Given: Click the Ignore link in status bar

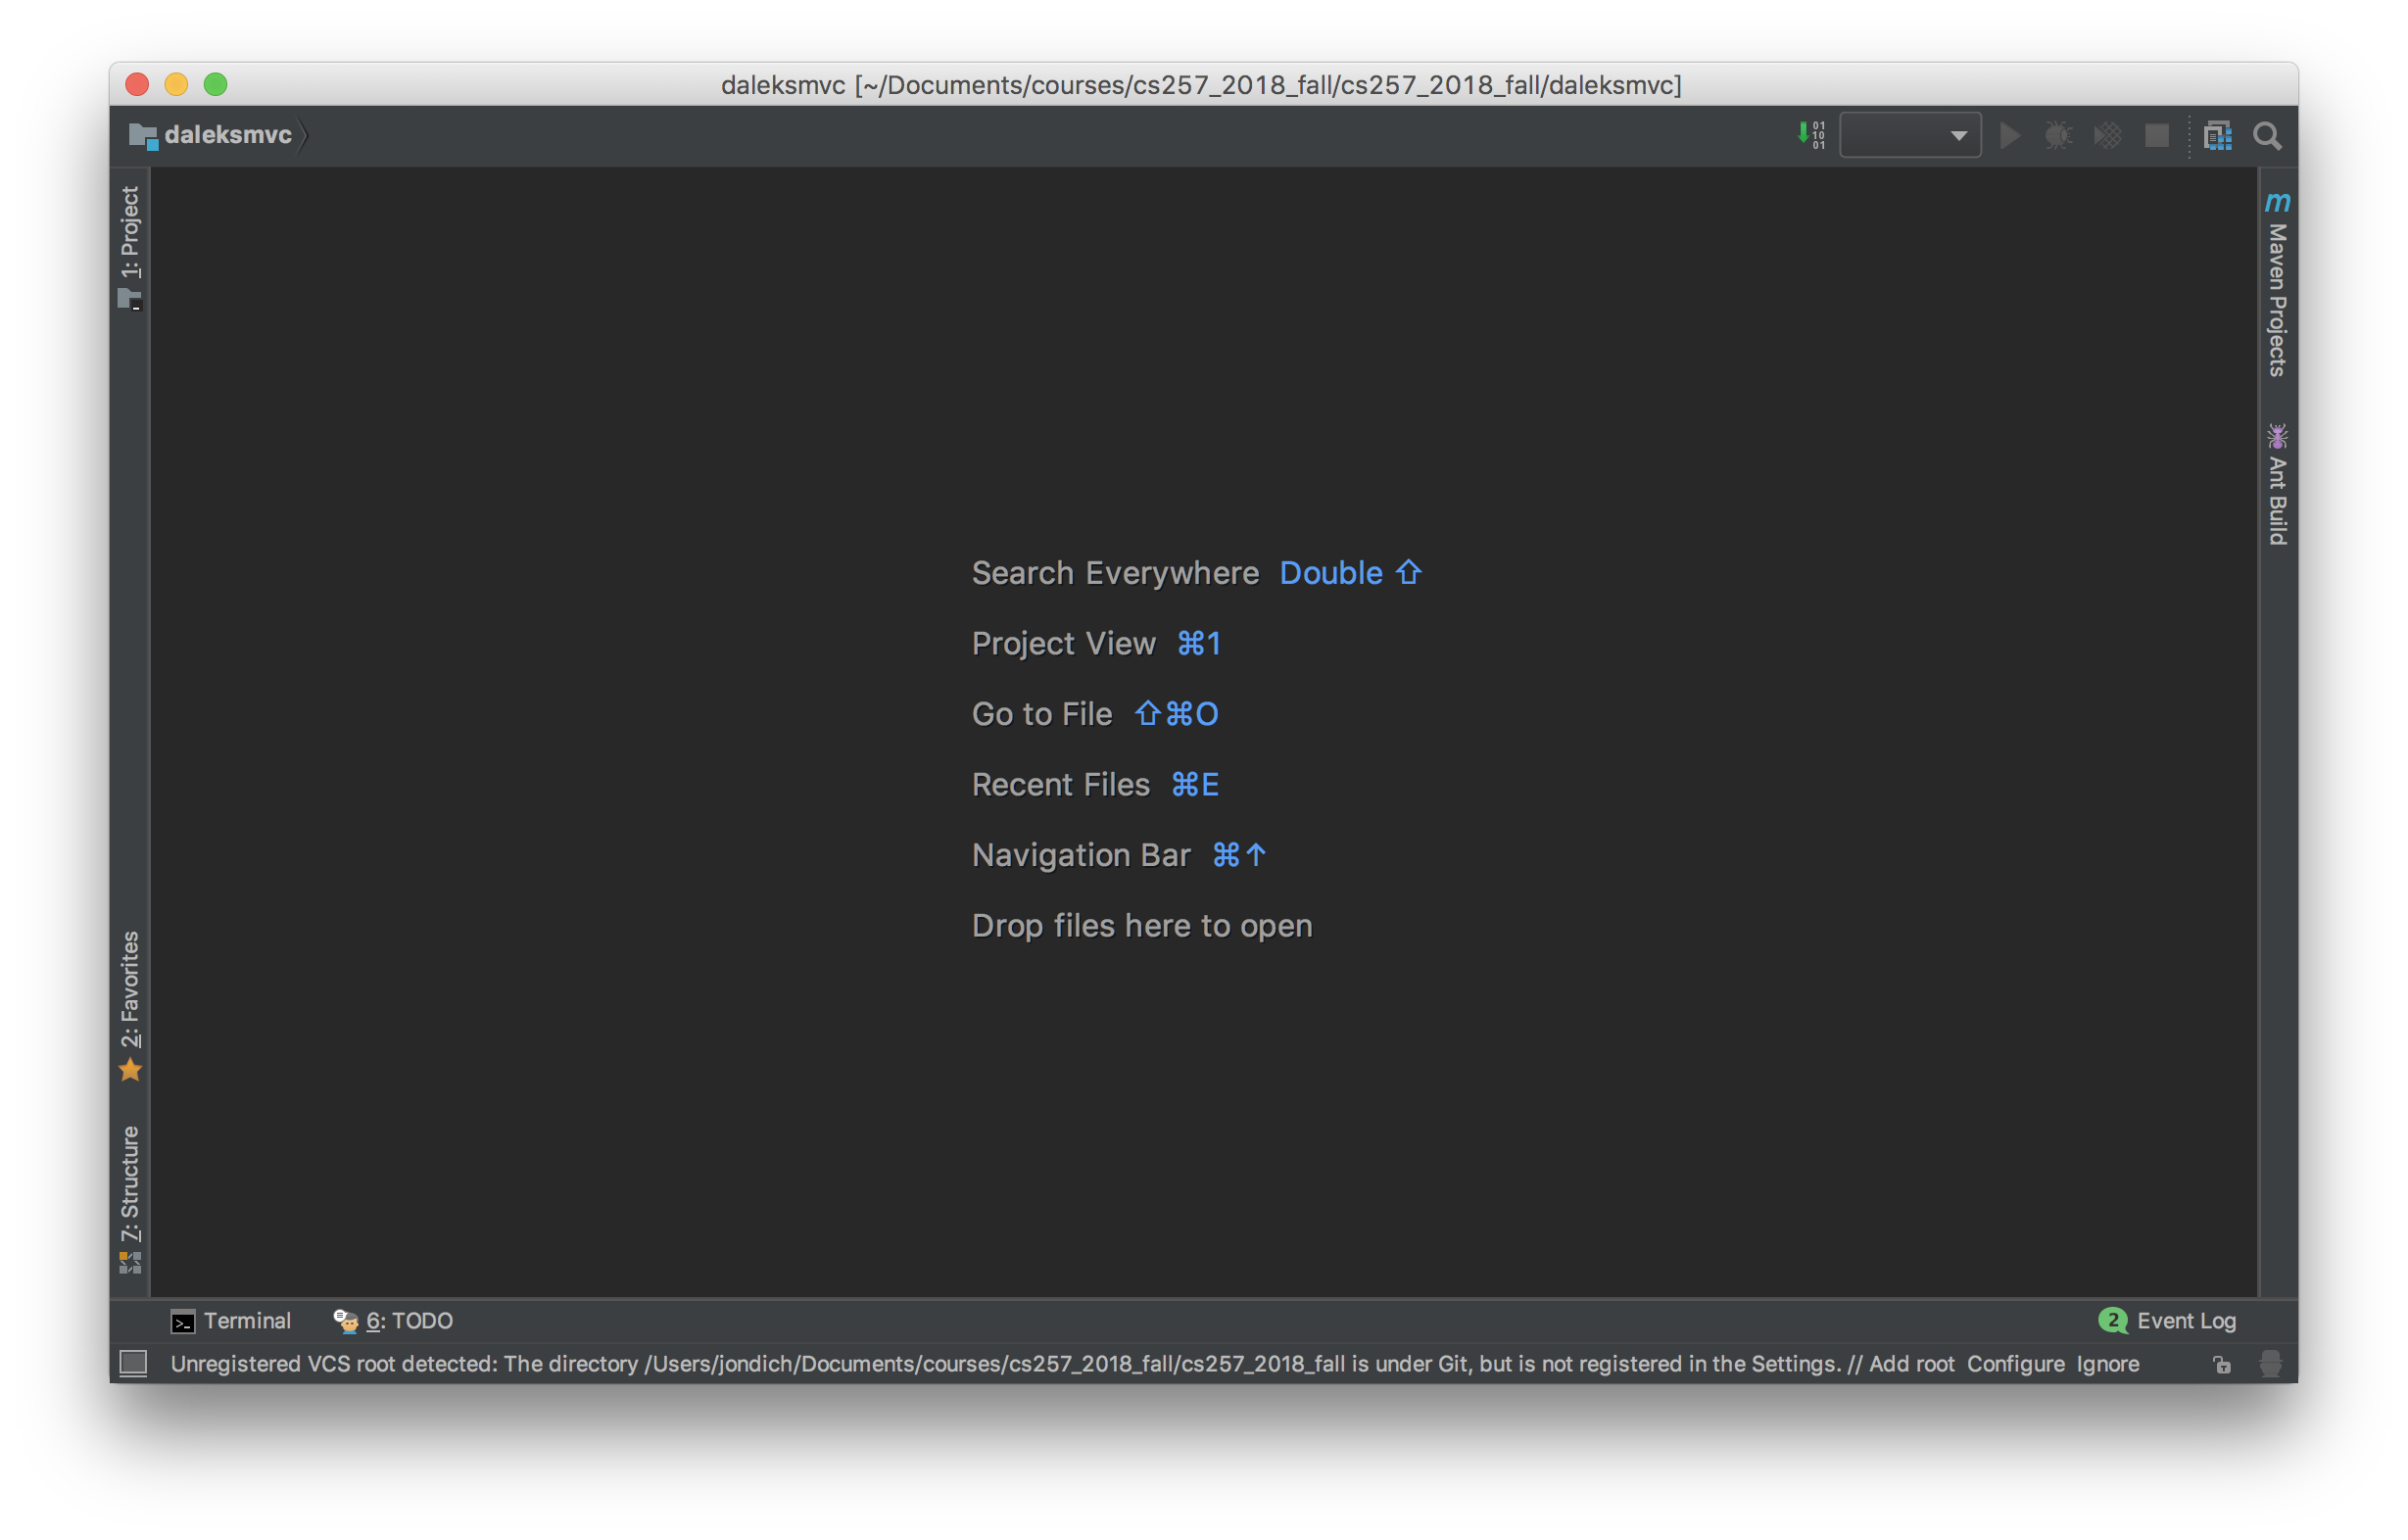Looking at the screenshot, I should tap(2107, 1364).
